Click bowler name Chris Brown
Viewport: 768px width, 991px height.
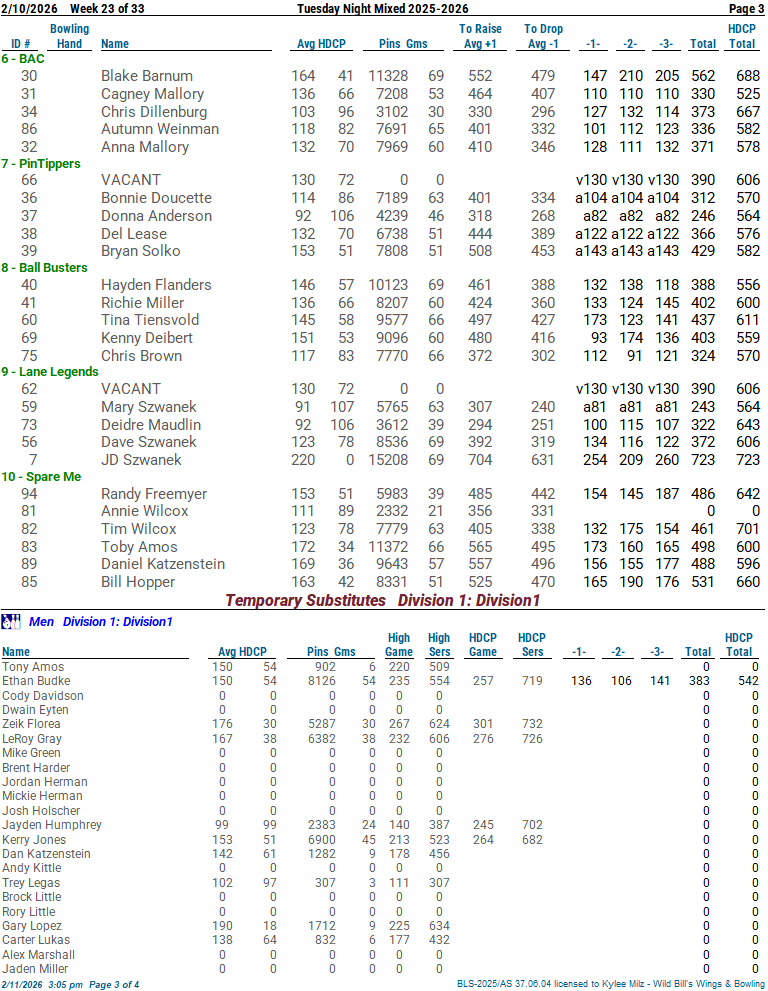[142, 356]
